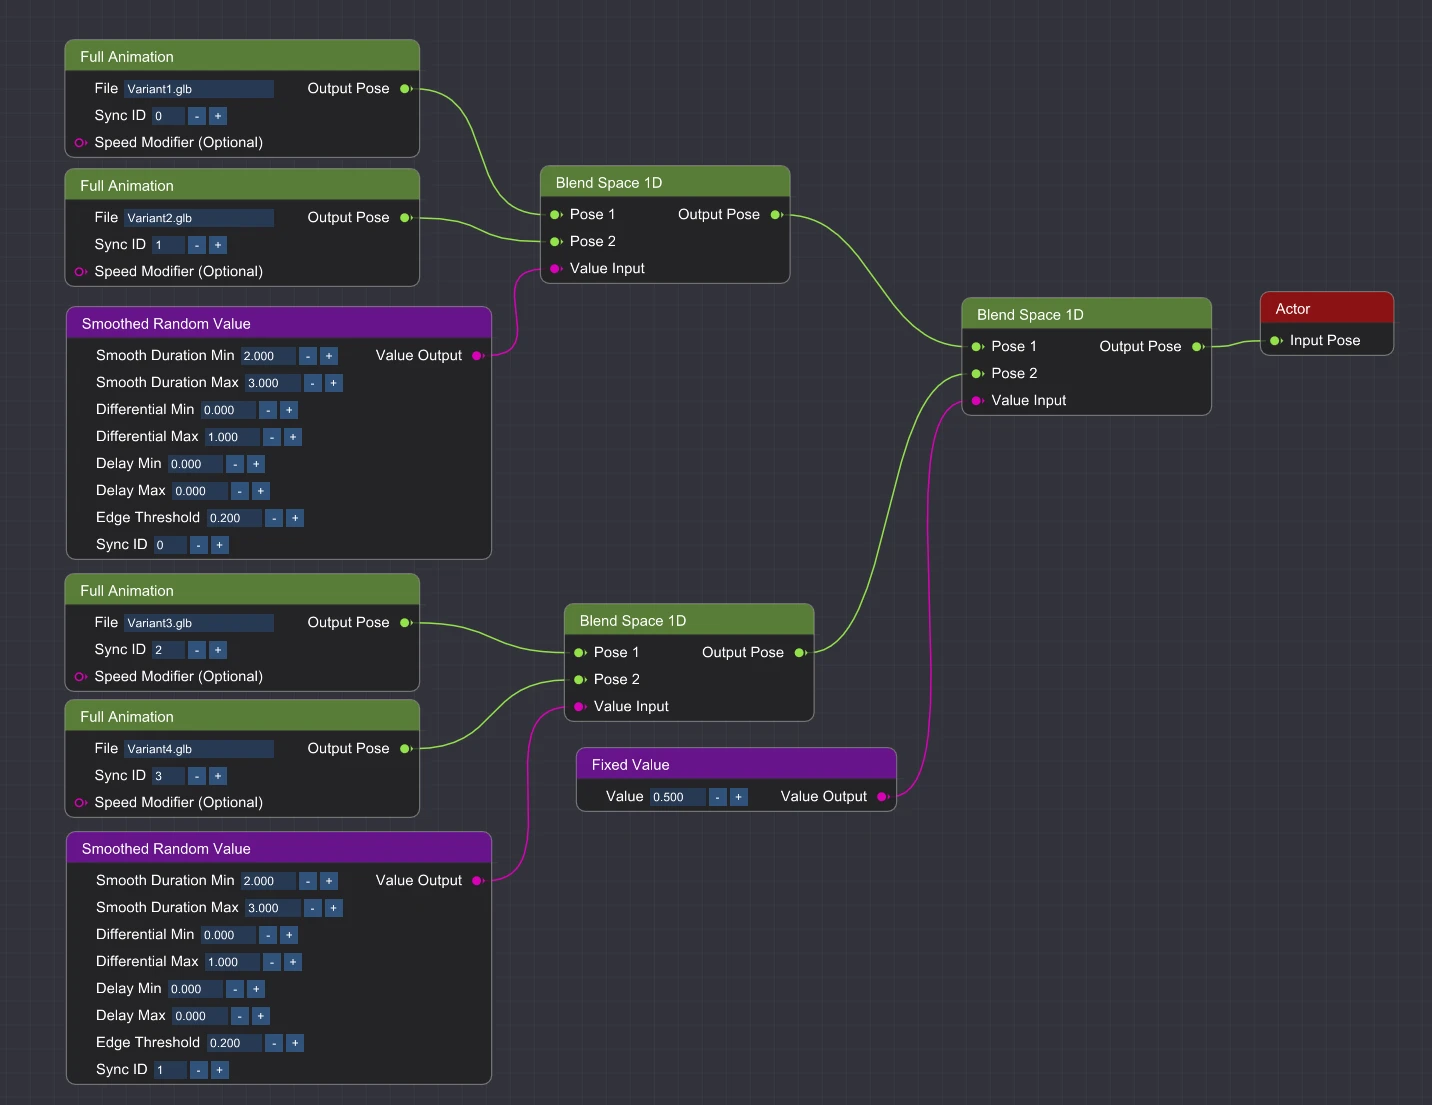Select the Fixed Value node header
Screen dimensions: 1432x1105
[735, 765]
